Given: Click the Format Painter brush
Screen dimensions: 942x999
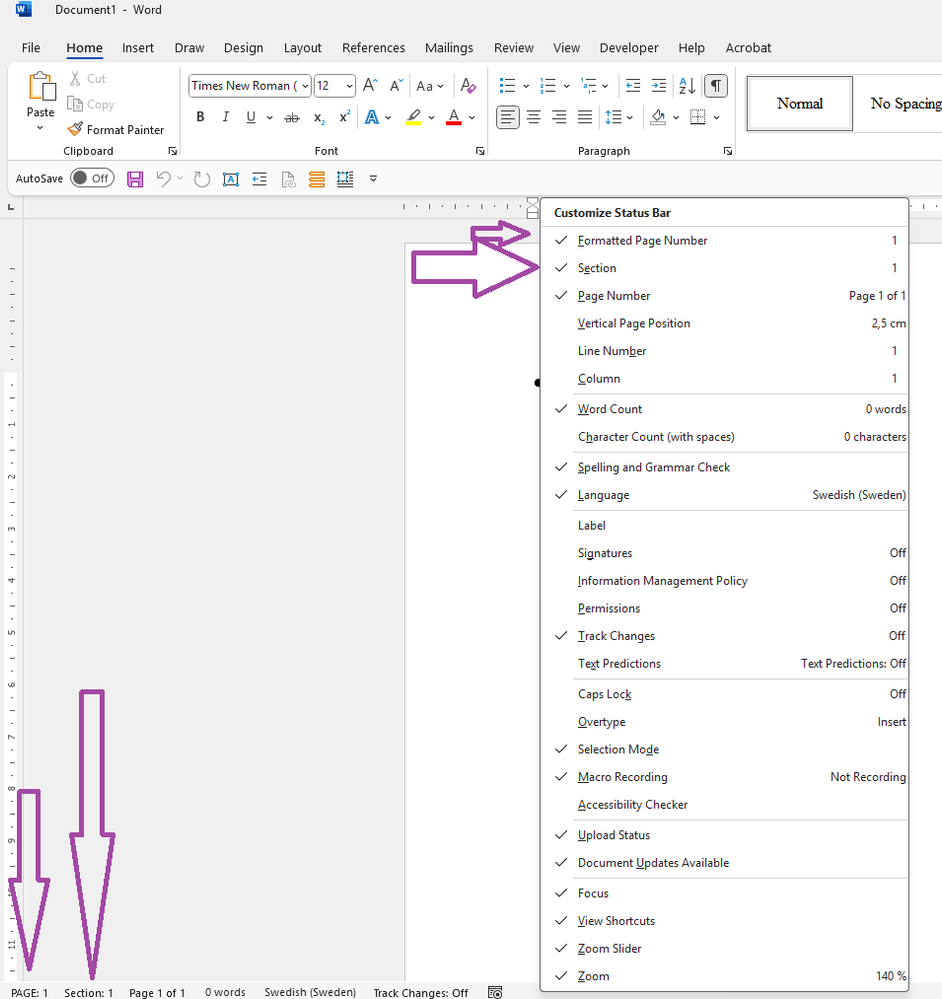Looking at the screenshot, I should (115, 130).
